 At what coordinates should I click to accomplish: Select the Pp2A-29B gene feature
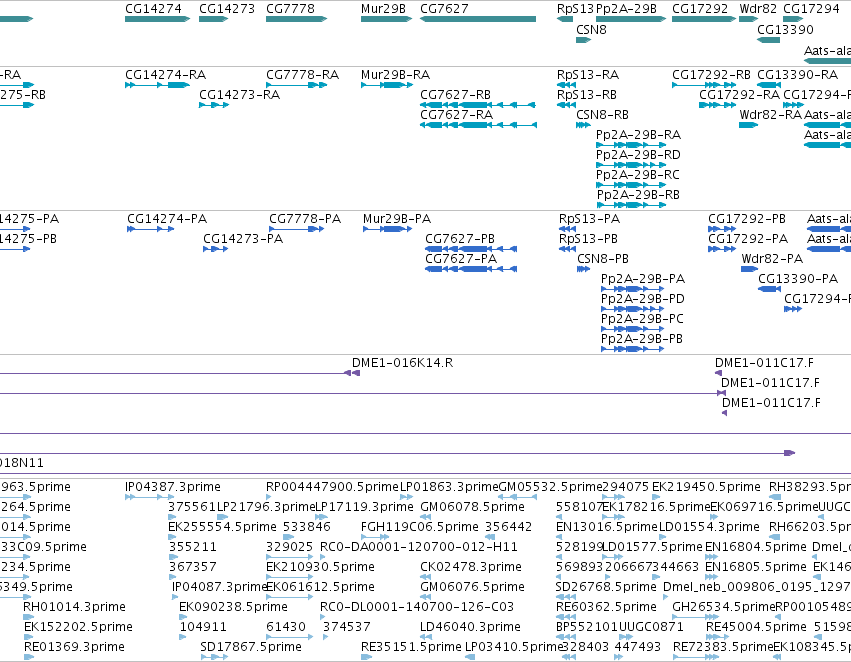631,19
